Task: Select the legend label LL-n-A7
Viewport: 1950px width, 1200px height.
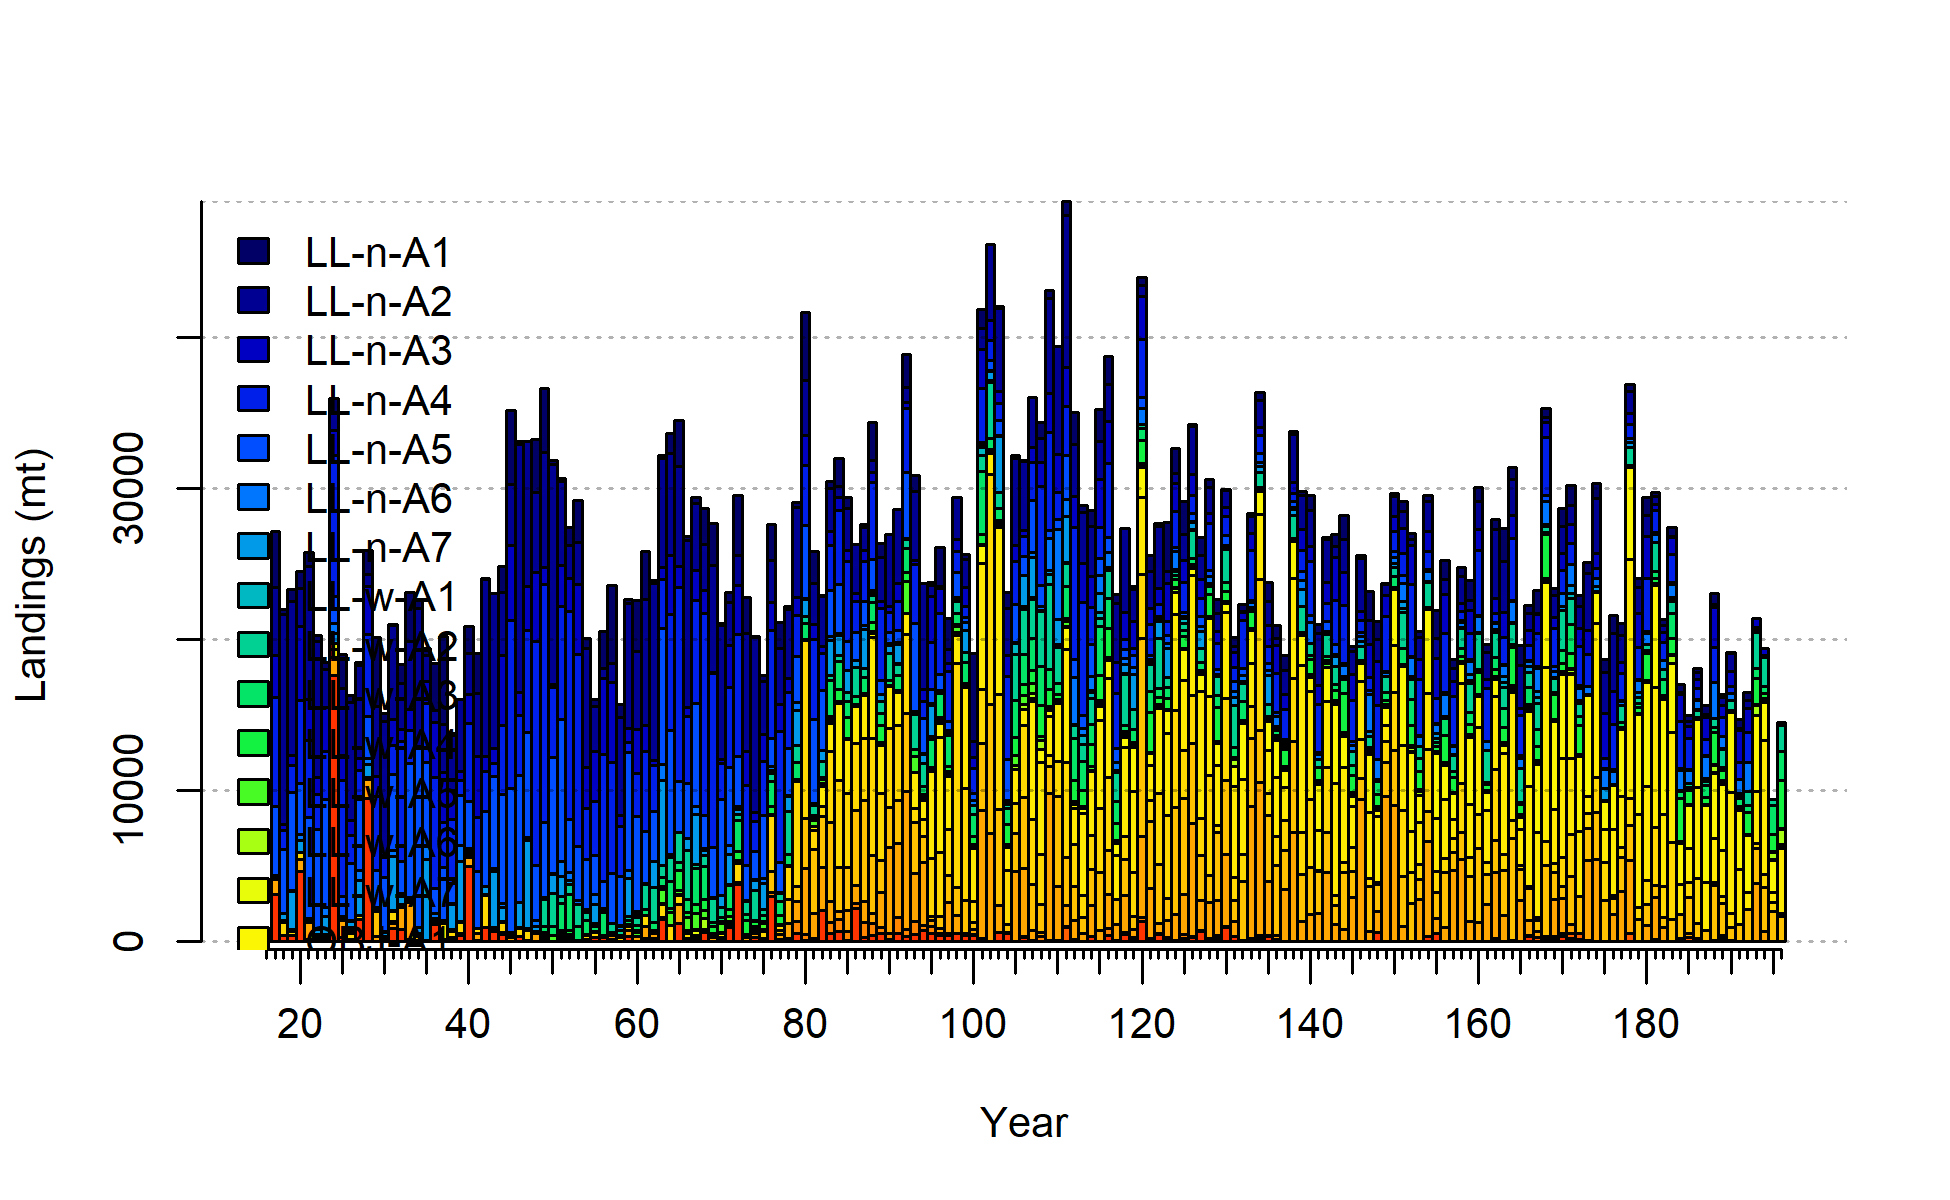Action: coord(378,547)
